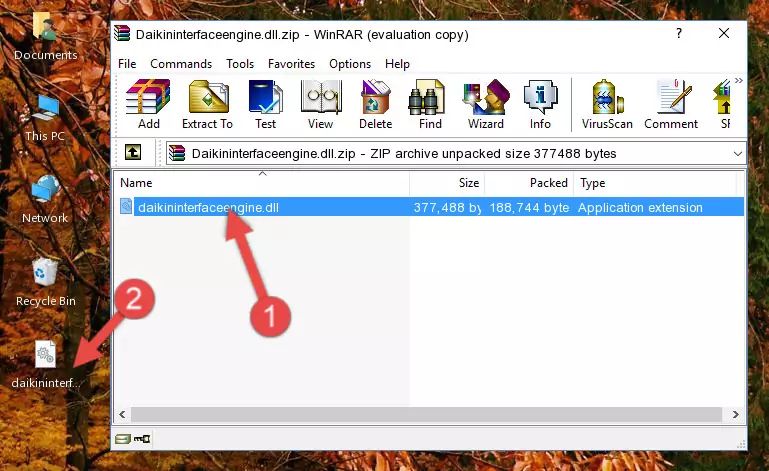Click horizontal scrollbar left arrow

coord(123,414)
